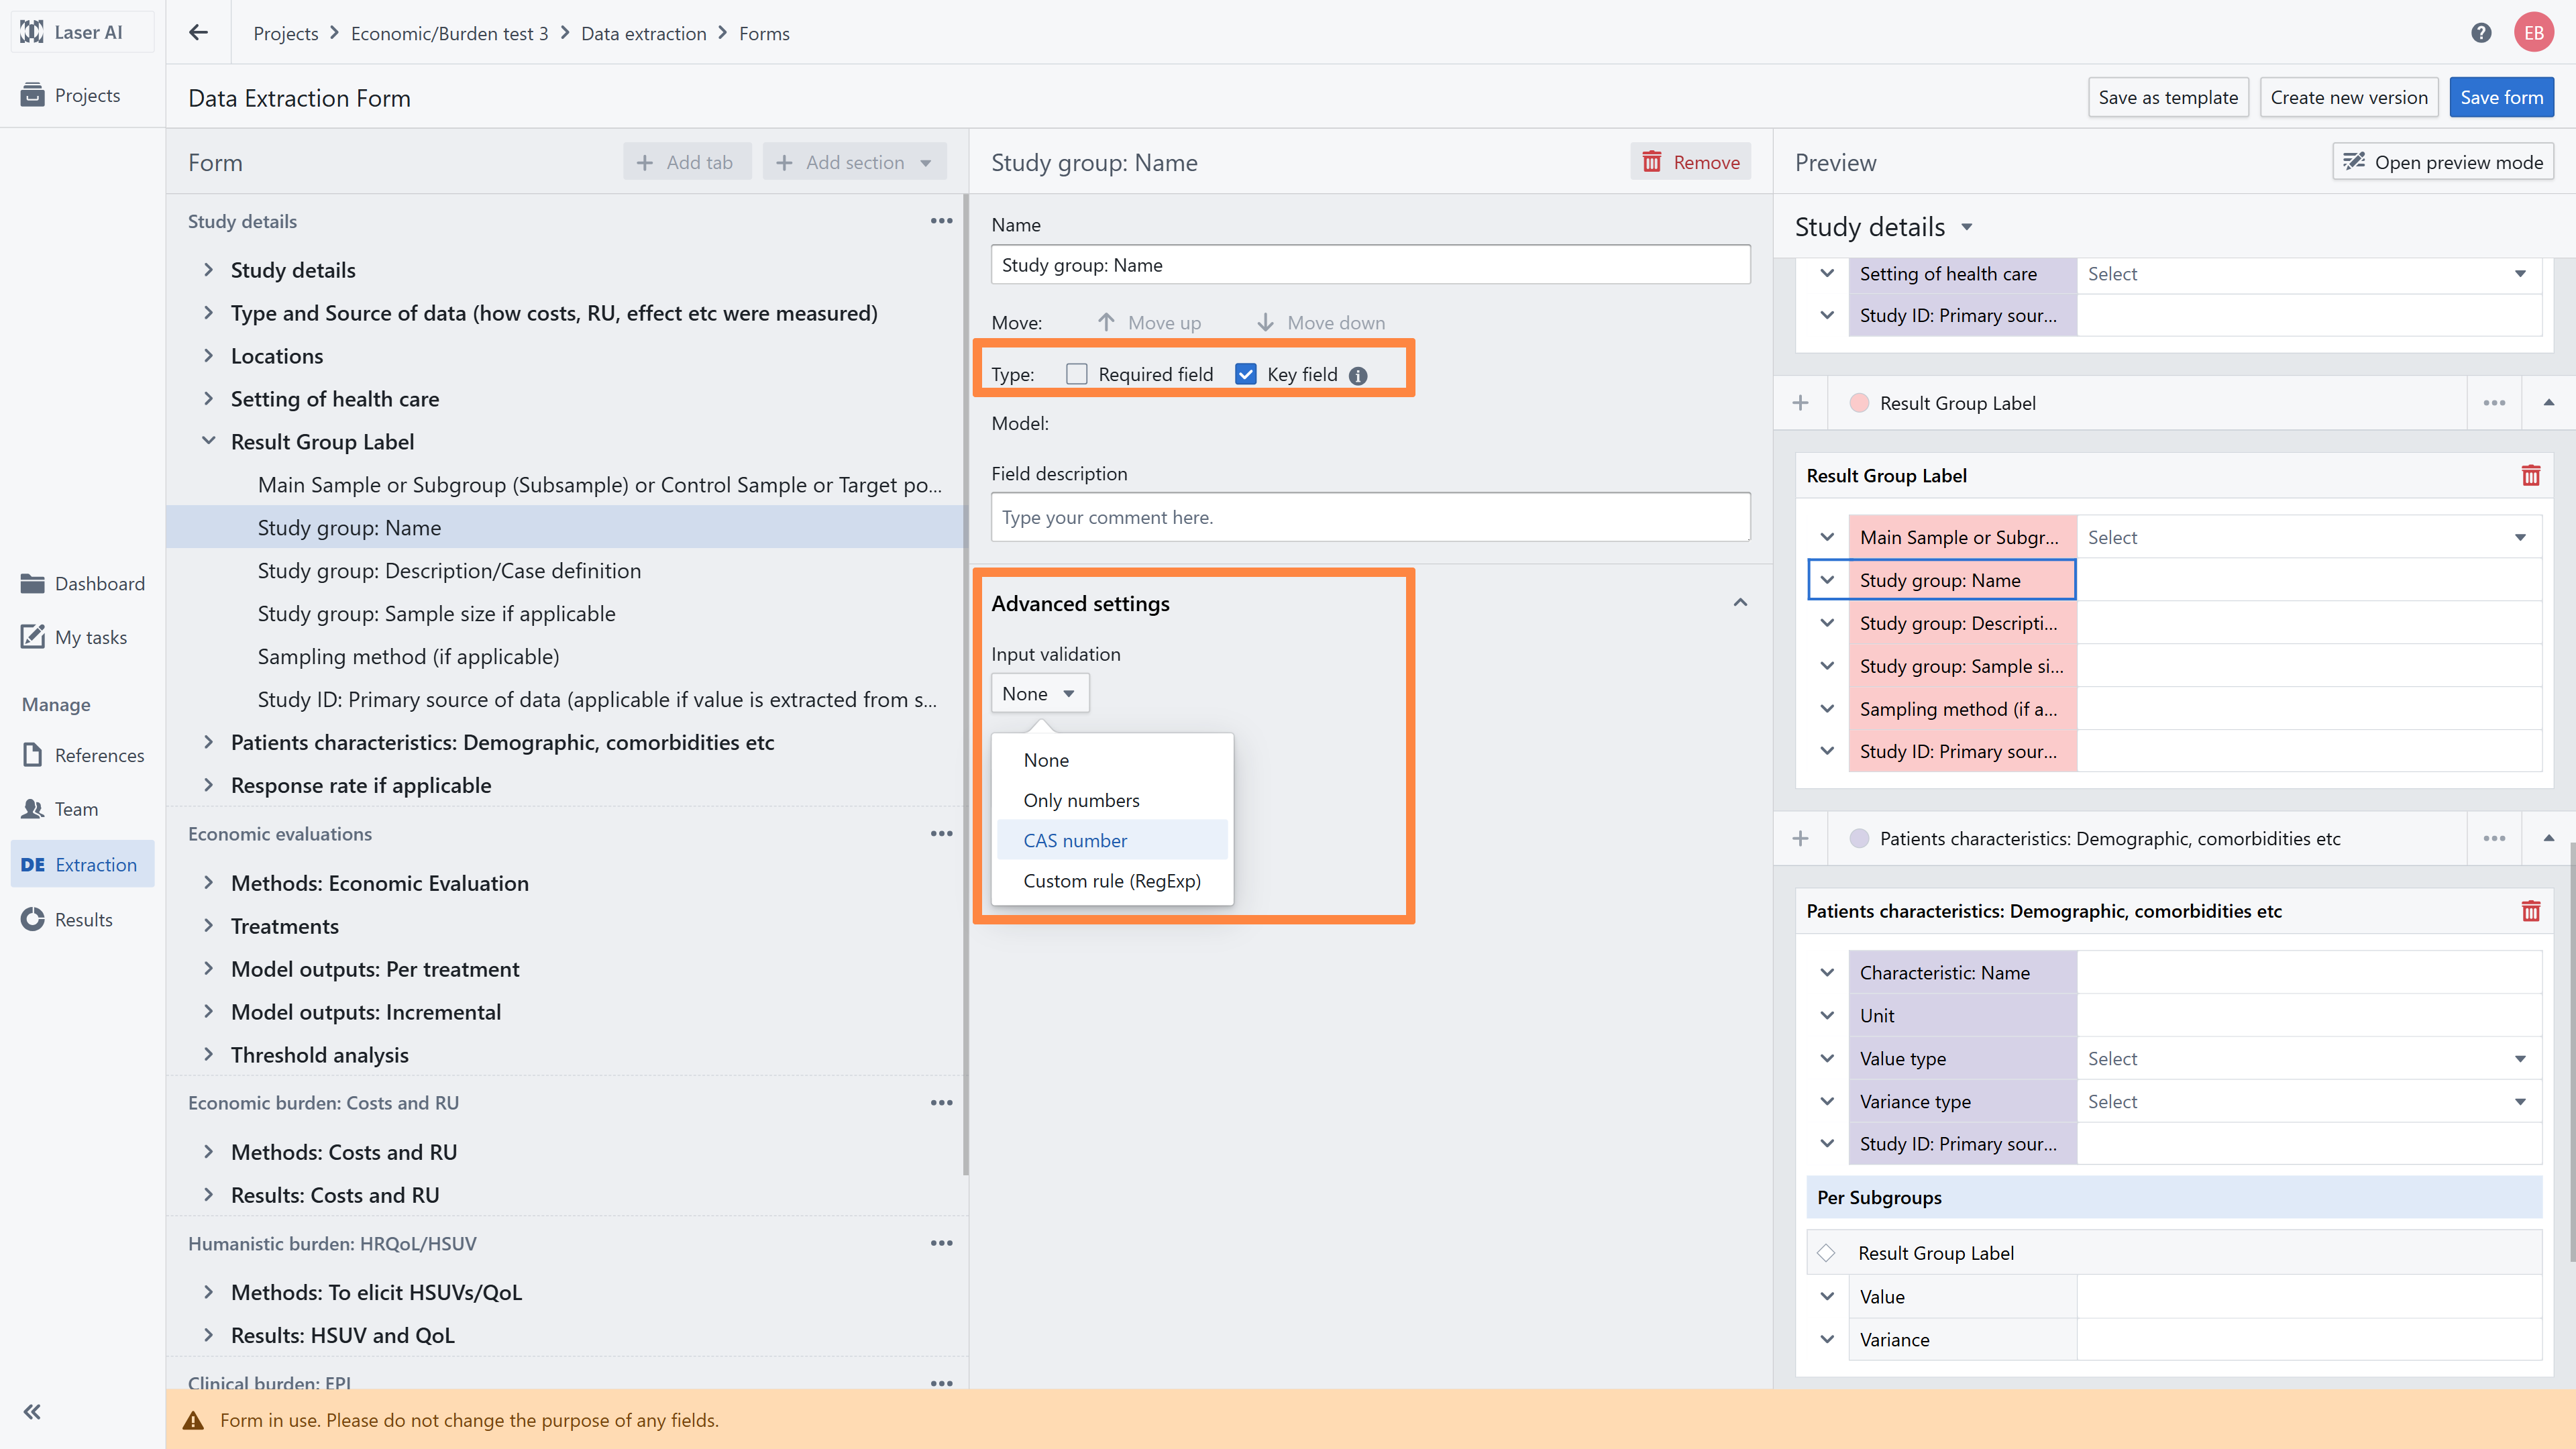The height and width of the screenshot is (1449, 2576).
Task: Click the Field description comment input
Action: click(x=1369, y=517)
